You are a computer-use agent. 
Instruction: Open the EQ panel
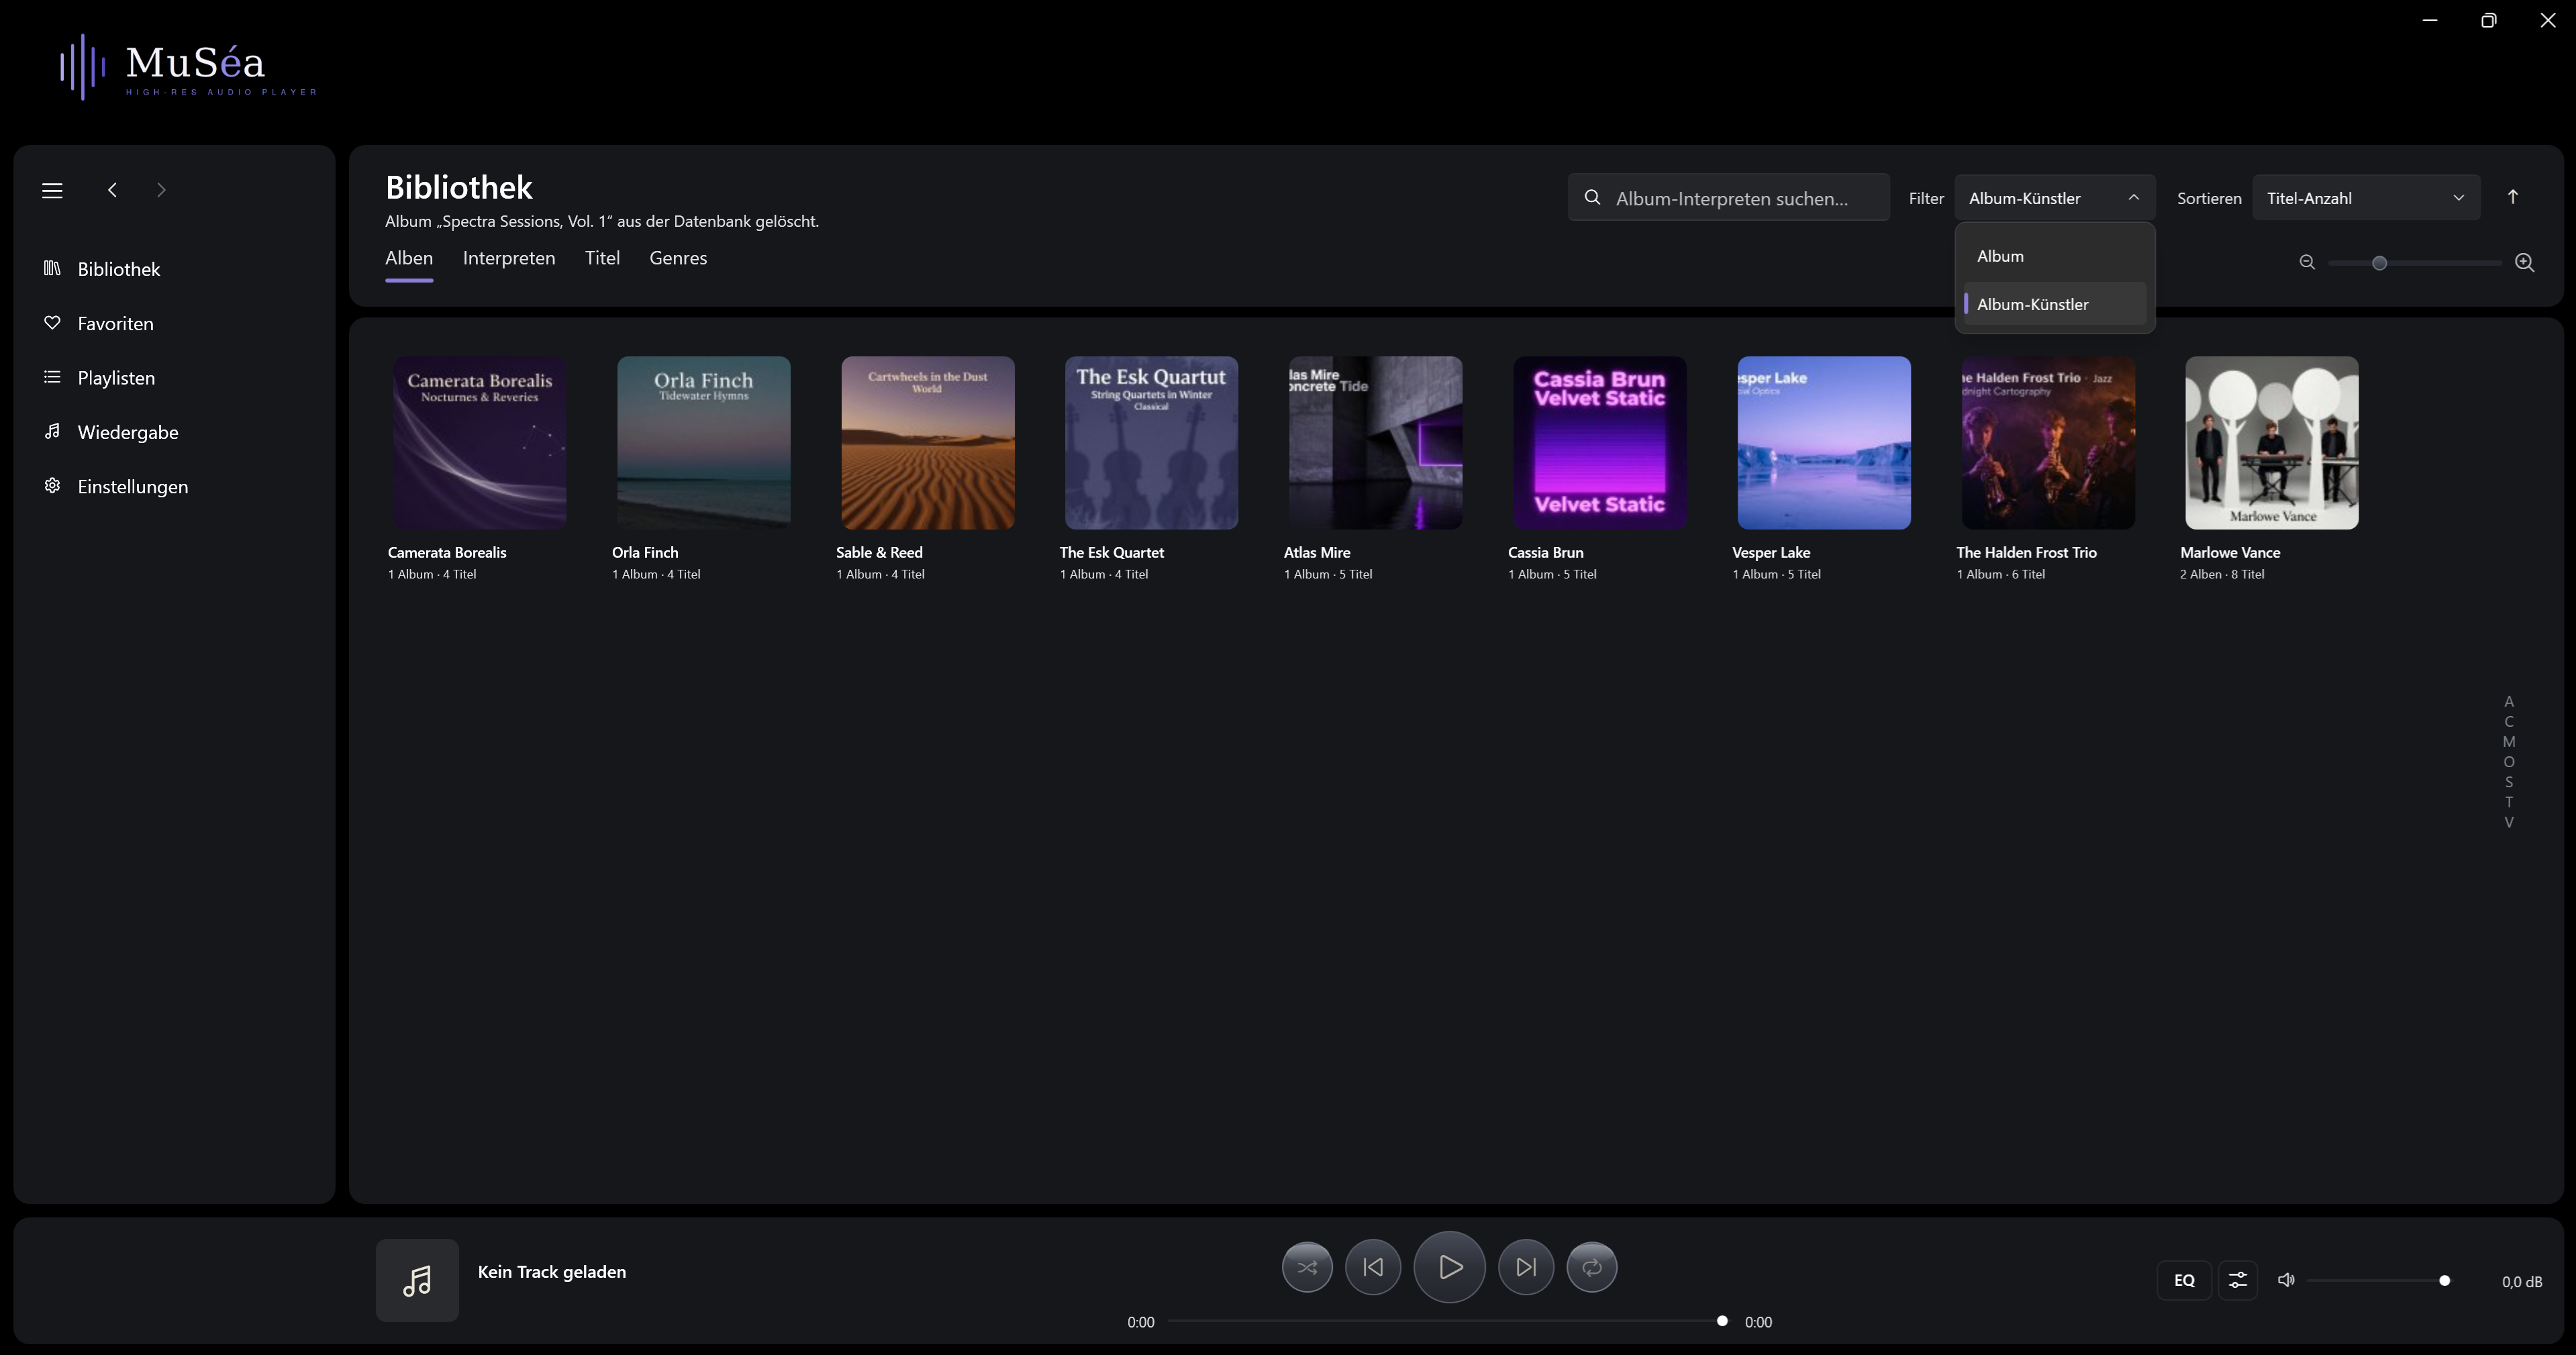[2184, 1280]
